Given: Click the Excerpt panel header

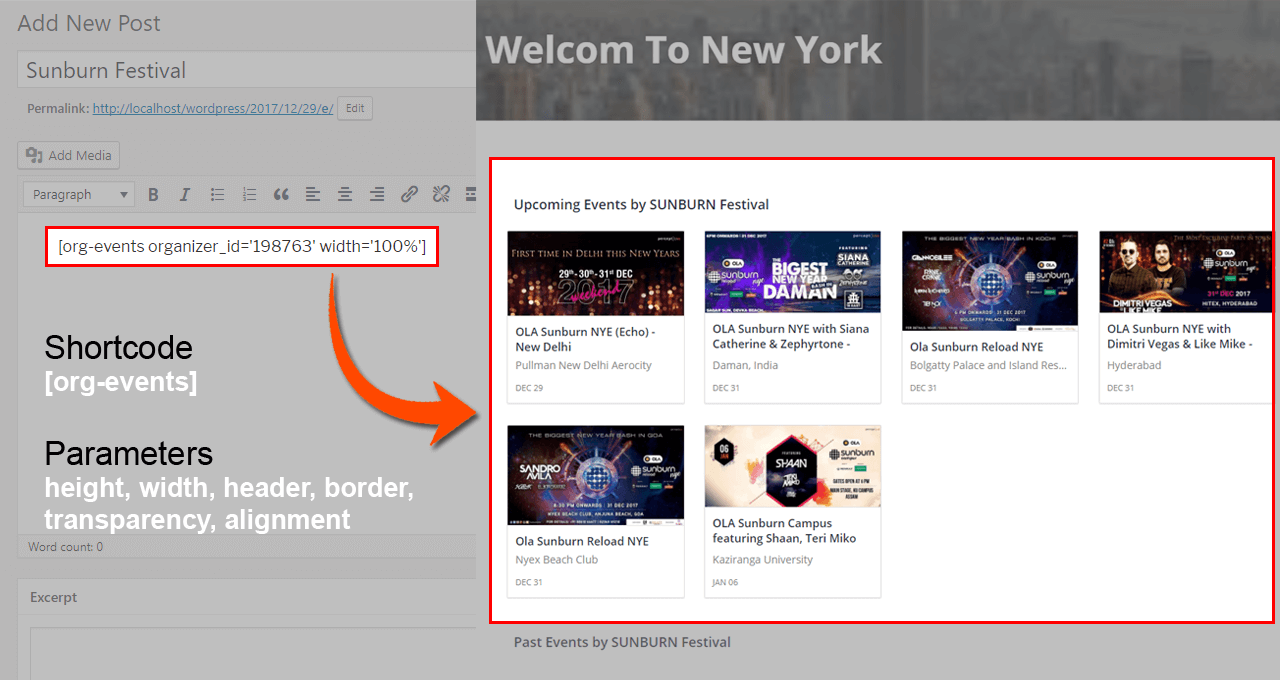Looking at the screenshot, I should [247, 597].
